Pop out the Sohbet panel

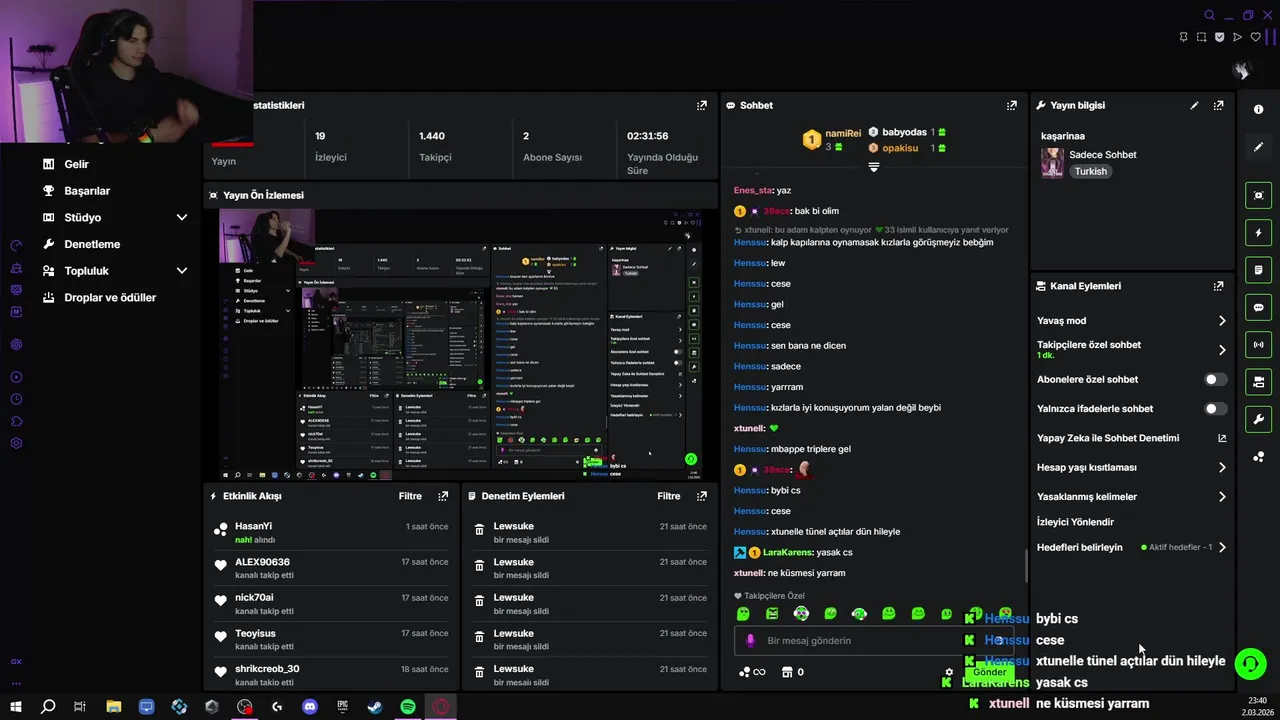click(x=1012, y=105)
